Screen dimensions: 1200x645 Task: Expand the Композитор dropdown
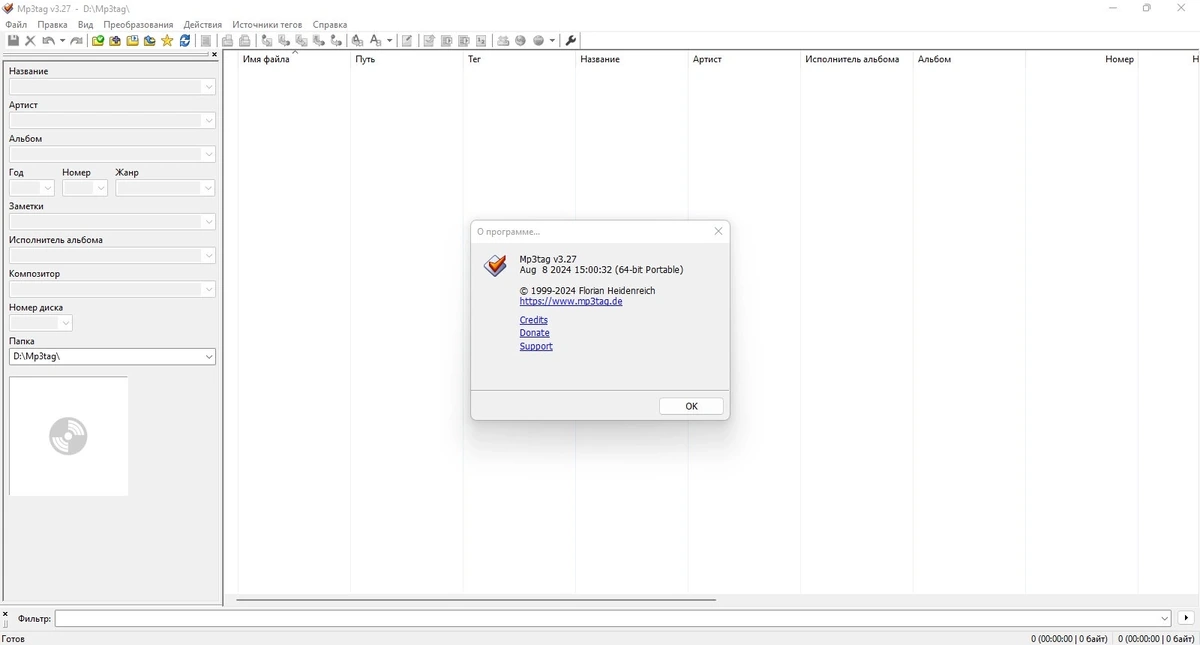(208, 290)
